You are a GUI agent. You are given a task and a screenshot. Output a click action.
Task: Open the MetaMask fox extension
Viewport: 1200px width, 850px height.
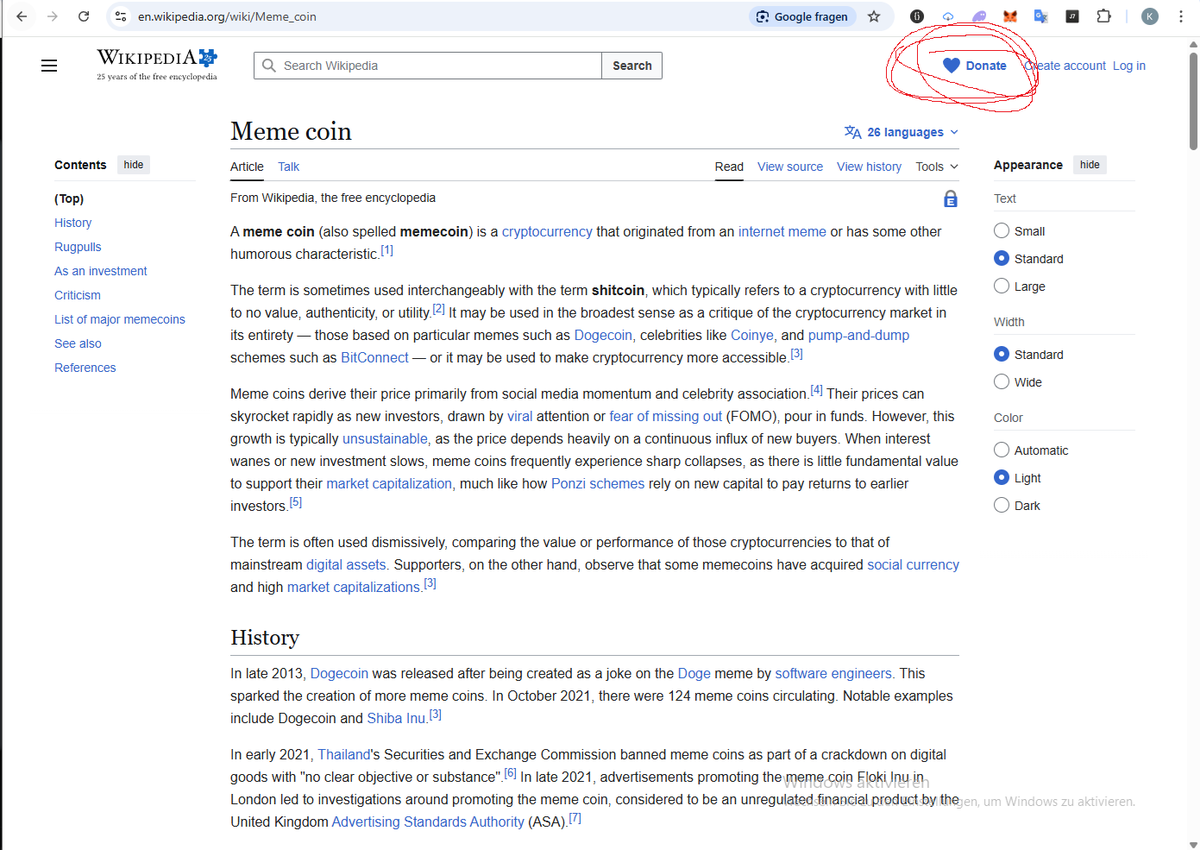tap(1010, 17)
